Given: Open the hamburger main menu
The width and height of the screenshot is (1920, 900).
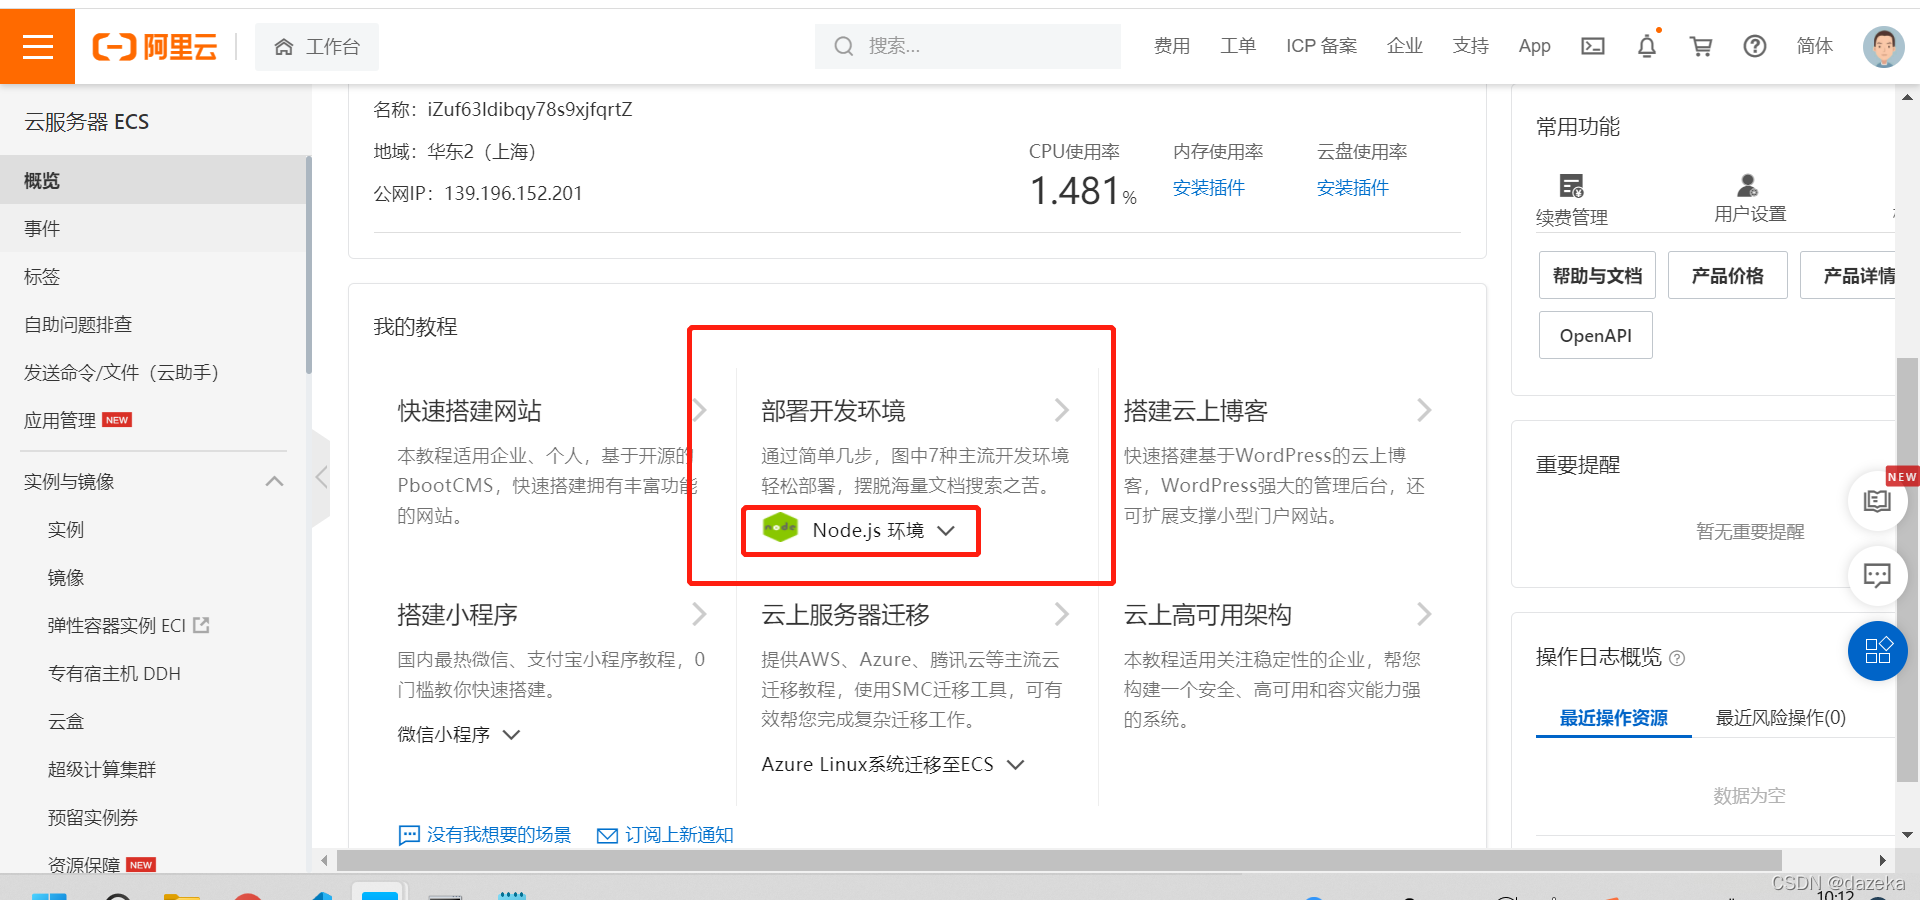Looking at the screenshot, I should (37, 46).
